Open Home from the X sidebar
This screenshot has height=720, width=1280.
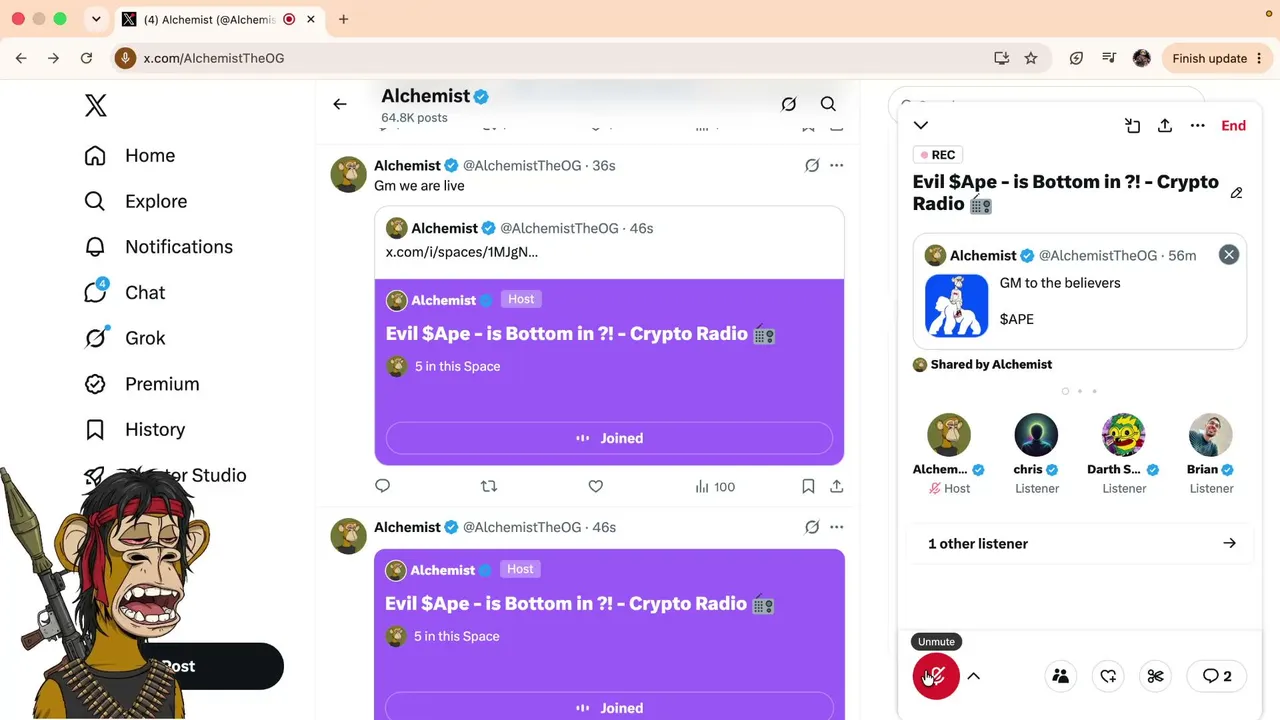pyautogui.click(x=130, y=156)
